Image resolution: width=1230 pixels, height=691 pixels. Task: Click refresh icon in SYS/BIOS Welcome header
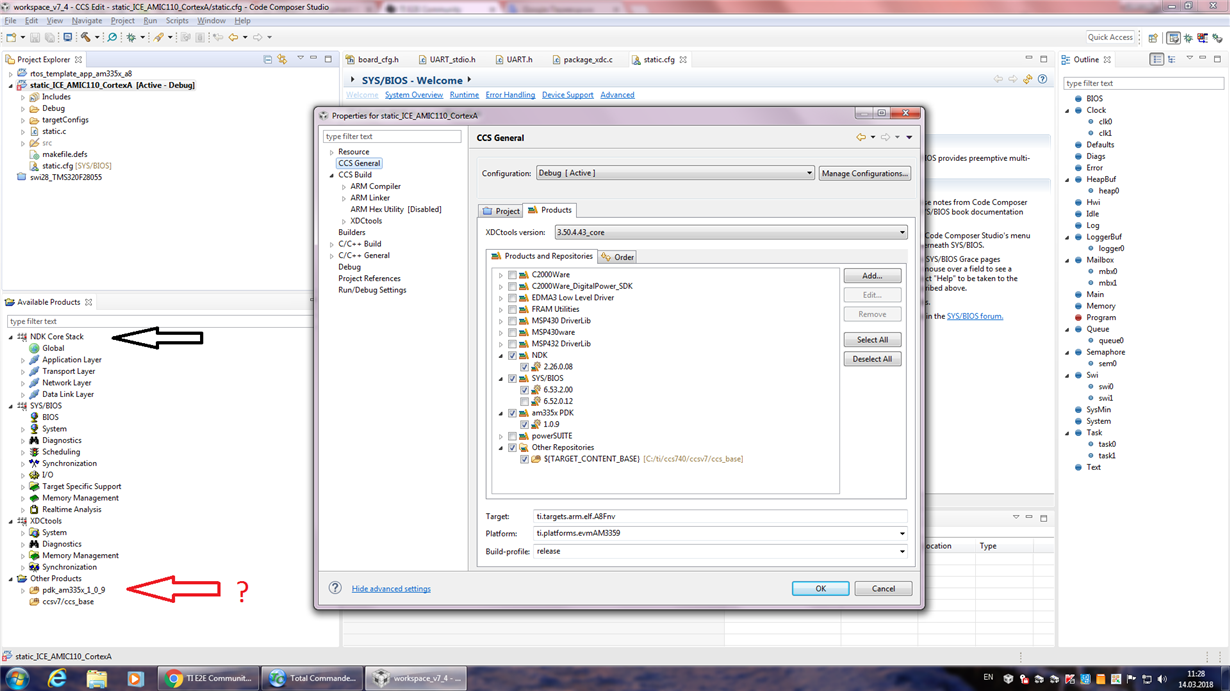click(1027, 79)
